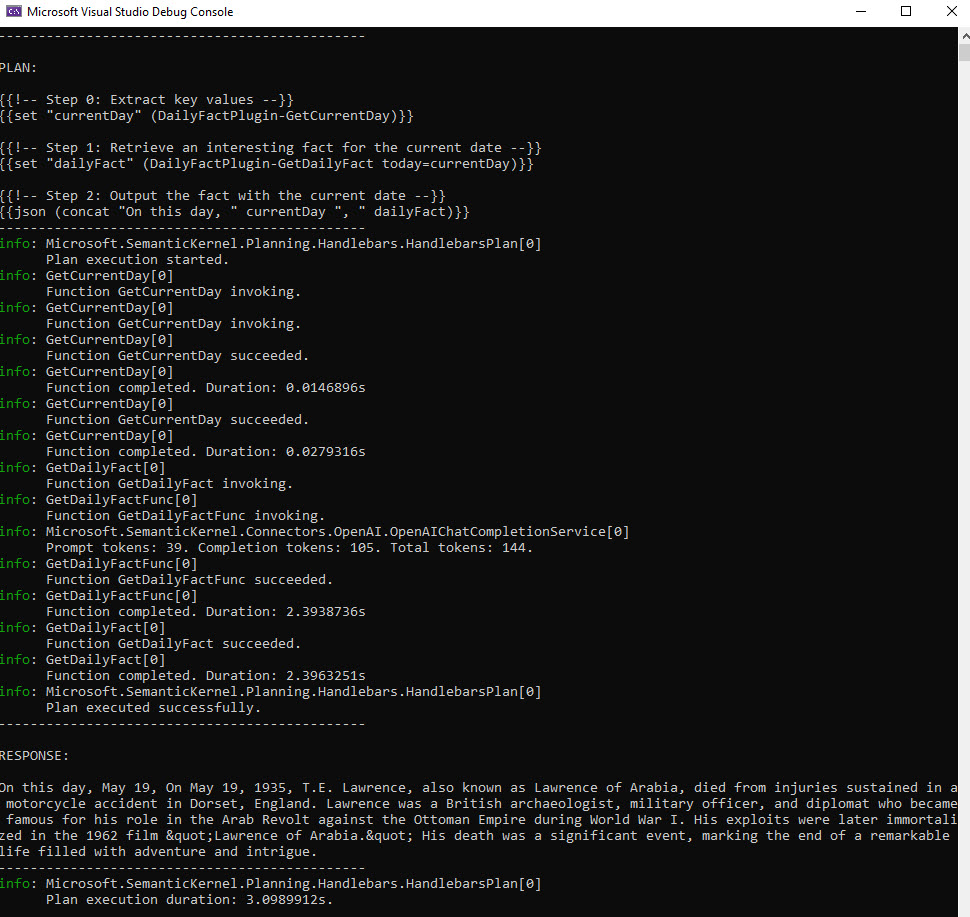Click "Function GetDailyFact invoking." line
The image size is (970, 917).
pyautogui.click(x=170, y=484)
